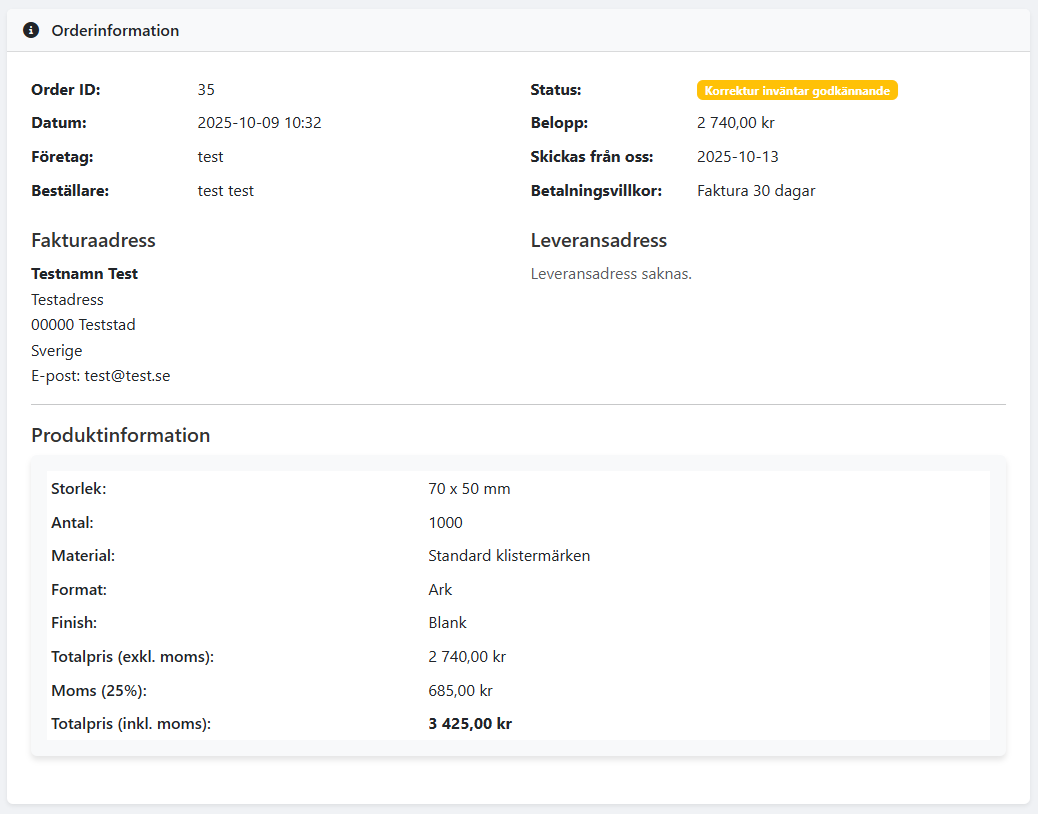1049x814 pixels.
Task: Click the size value 70 x 50 mm
Action: click(x=469, y=489)
